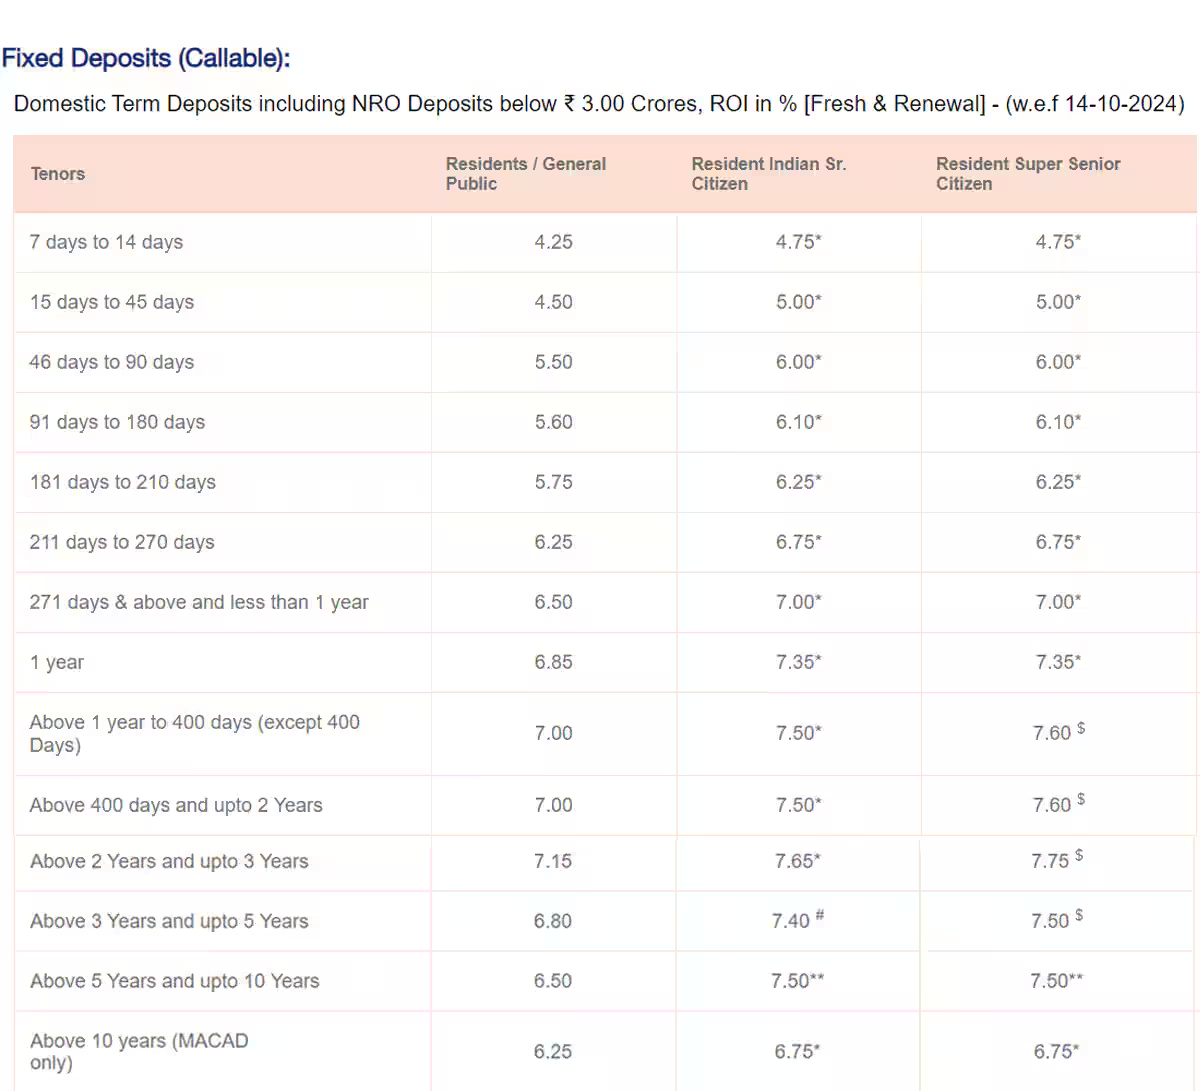The height and width of the screenshot is (1091, 1200).
Task: Select the '211 days to 270 days' tenor
Action: click(x=122, y=542)
